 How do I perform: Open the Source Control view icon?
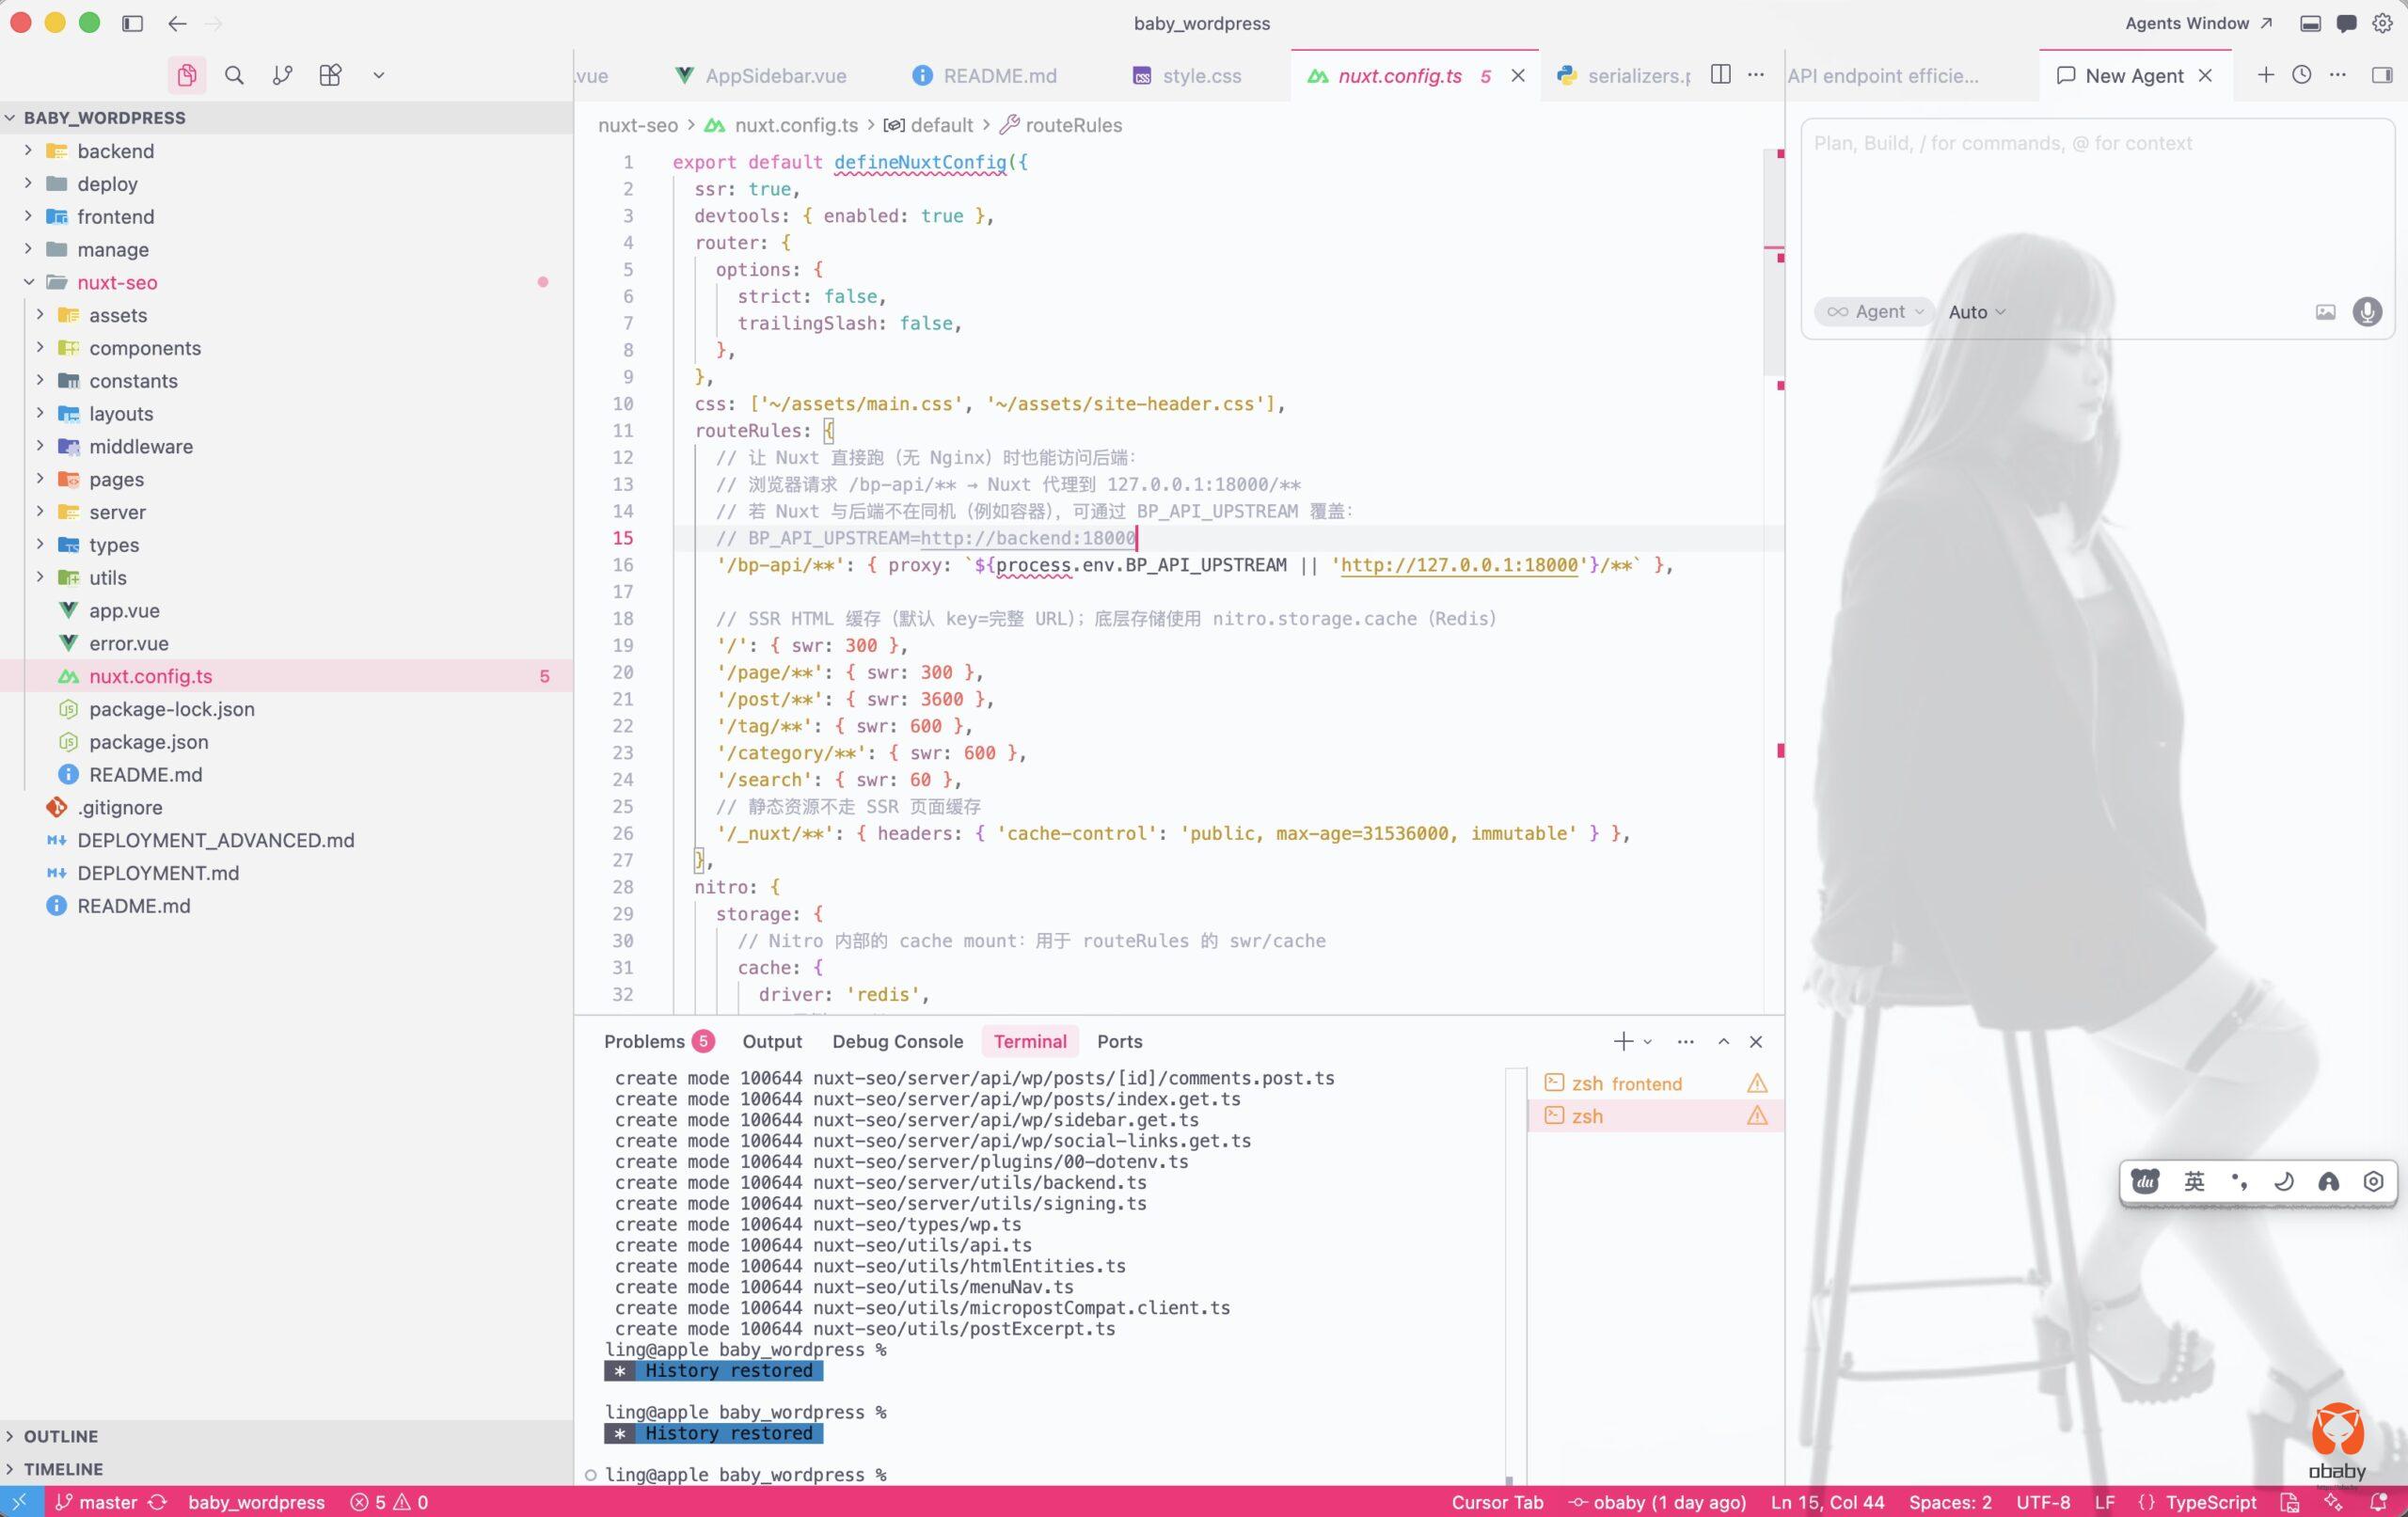click(x=282, y=75)
